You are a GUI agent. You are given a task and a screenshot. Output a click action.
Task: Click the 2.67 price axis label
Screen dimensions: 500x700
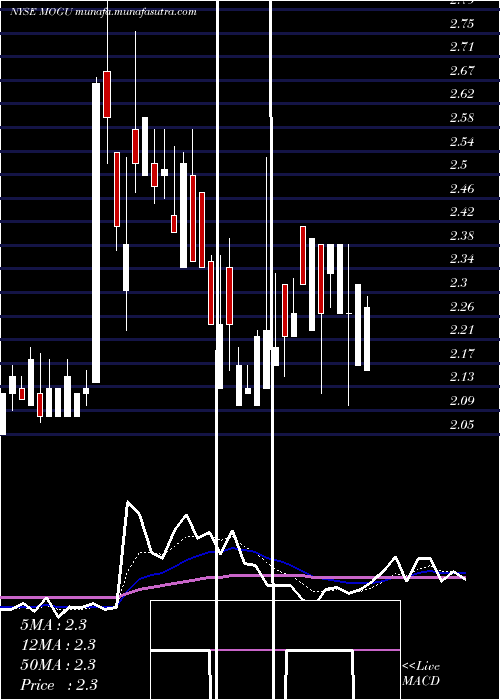462,71
